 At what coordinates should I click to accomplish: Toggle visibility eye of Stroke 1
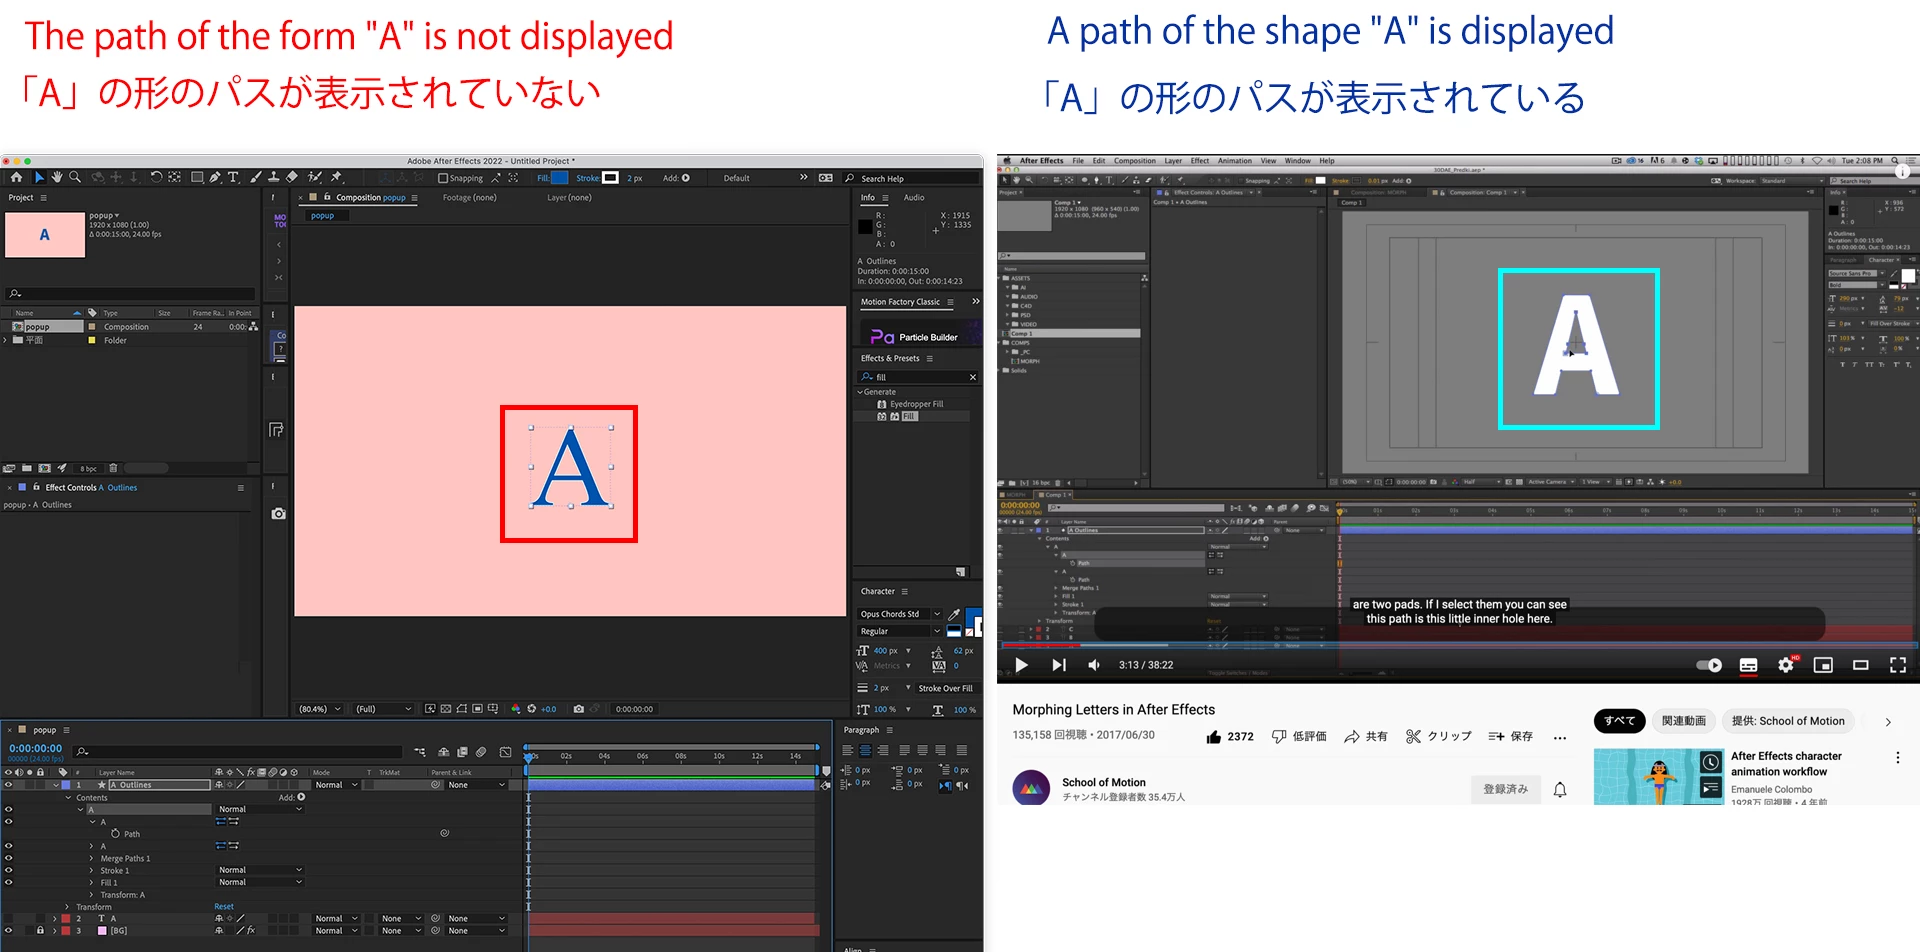pos(9,870)
